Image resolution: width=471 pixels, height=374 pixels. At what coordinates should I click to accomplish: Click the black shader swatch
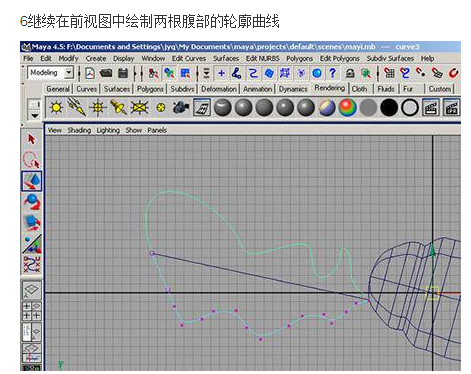pyautogui.click(x=389, y=108)
